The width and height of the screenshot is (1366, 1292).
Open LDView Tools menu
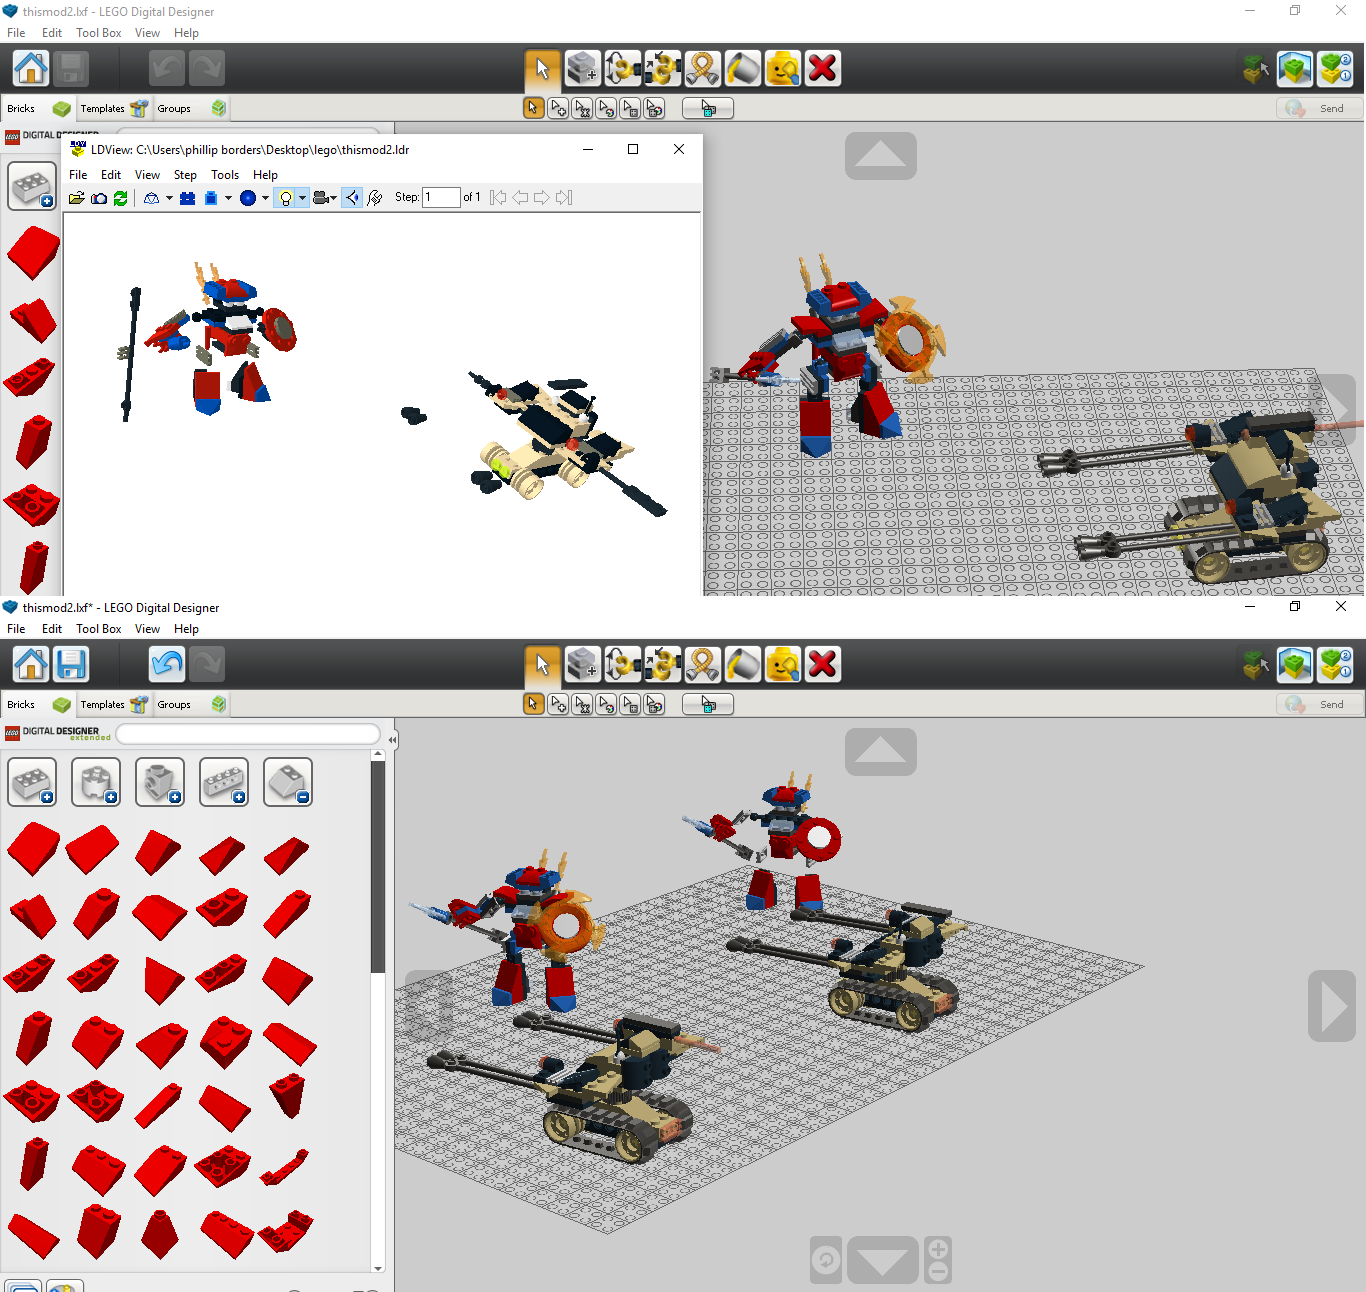point(225,175)
